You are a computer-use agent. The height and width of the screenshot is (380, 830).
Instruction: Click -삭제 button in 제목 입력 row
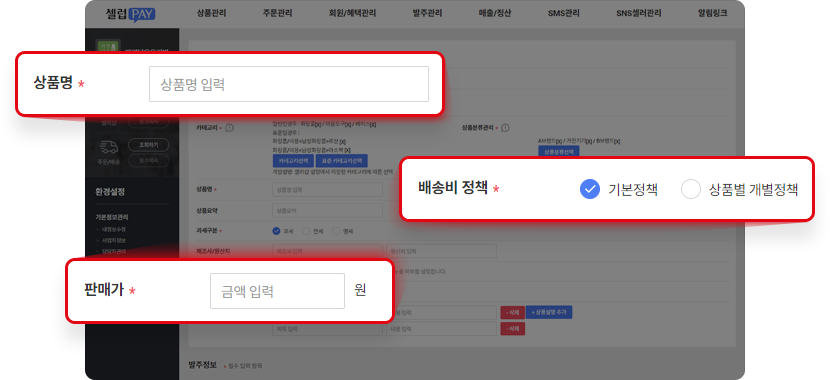pyautogui.click(x=512, y=329)
